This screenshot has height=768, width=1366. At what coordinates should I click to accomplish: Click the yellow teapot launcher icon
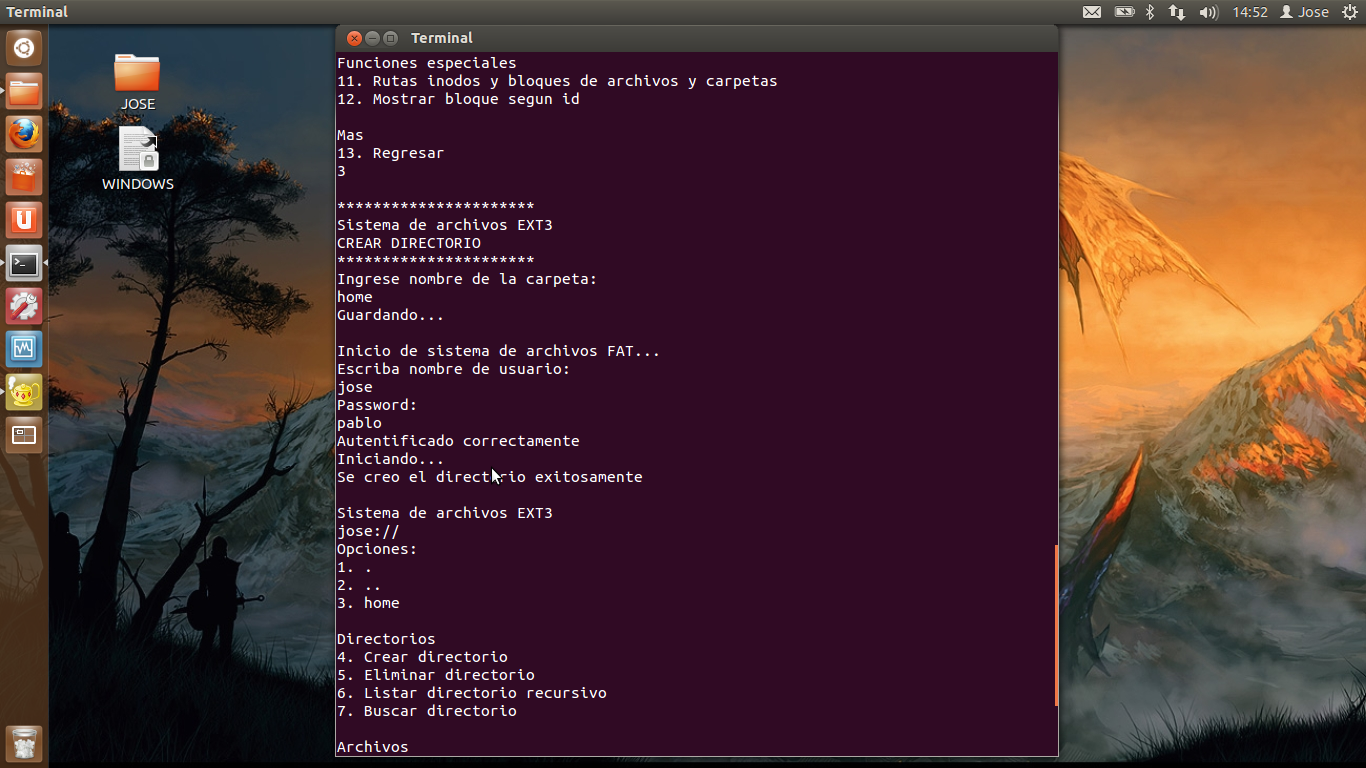(24, 393)
